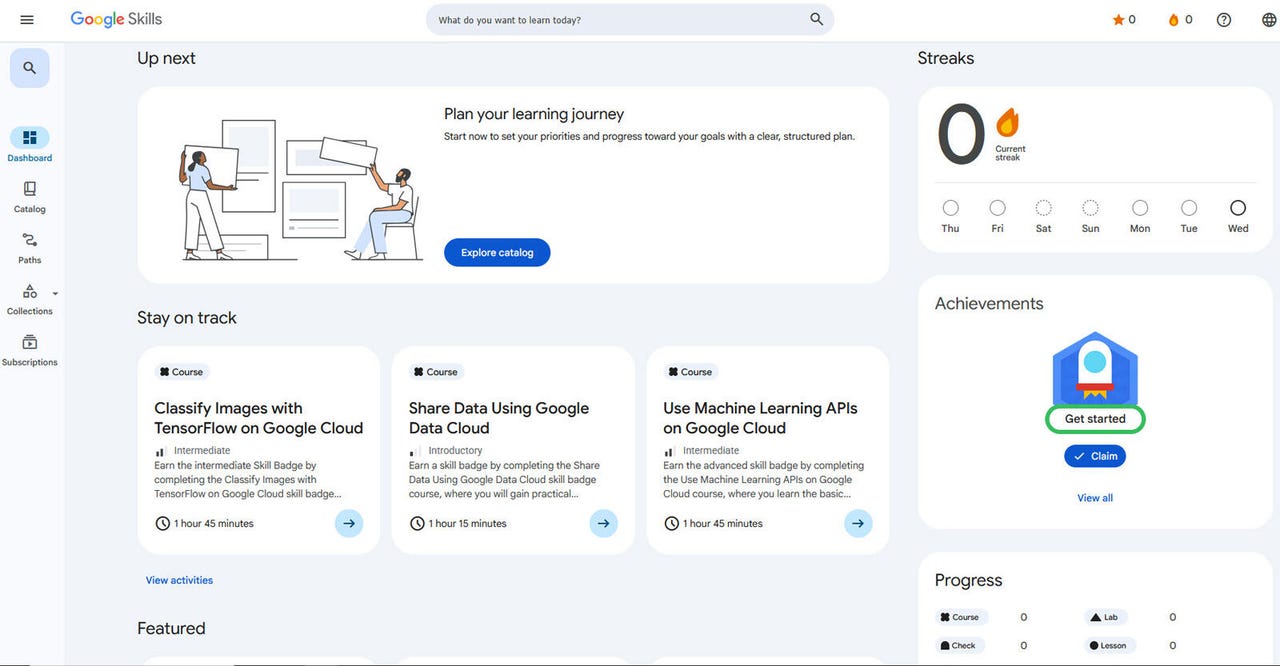1280x666 pixels.
Task: Claim the Get started achievement
Action: click(x=1095, y=456)
